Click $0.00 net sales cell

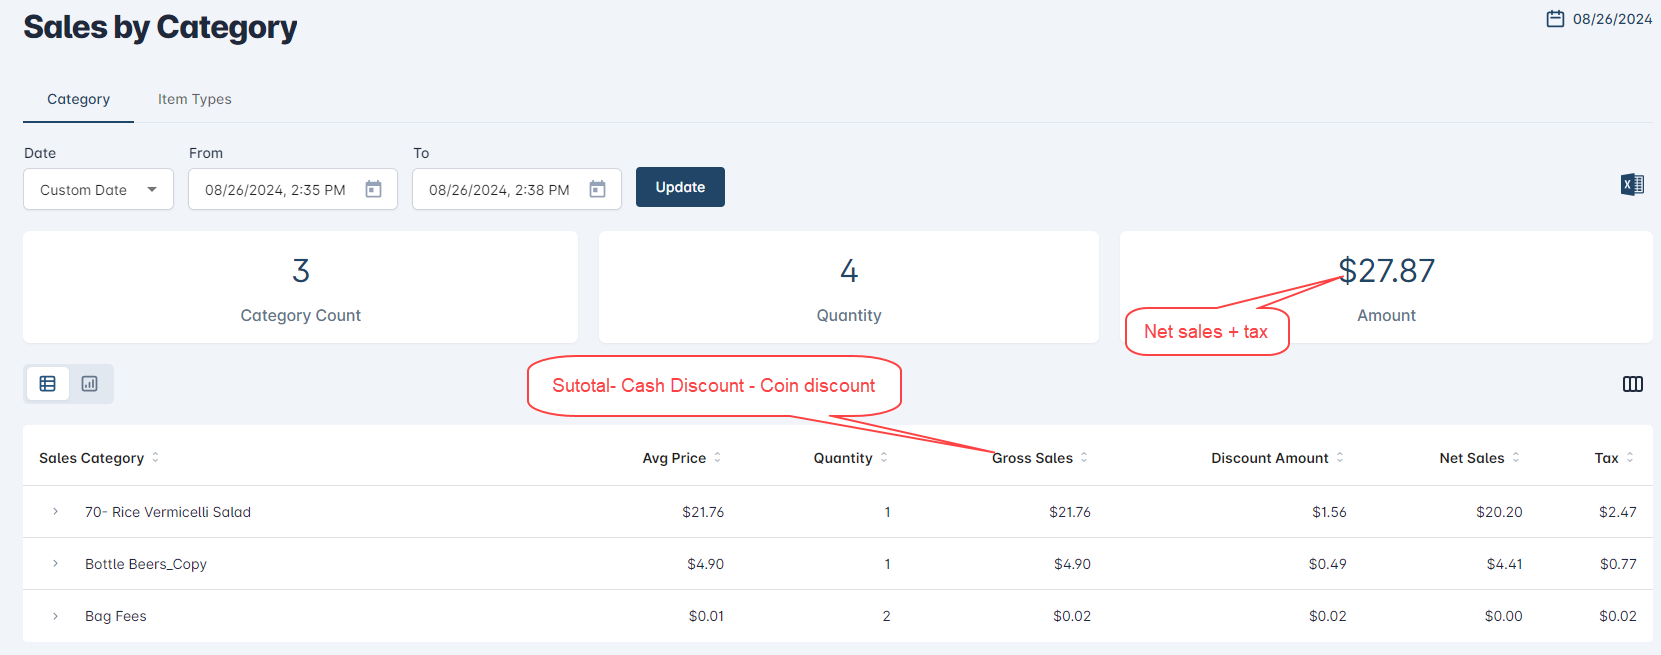(x=1503, y=616)
